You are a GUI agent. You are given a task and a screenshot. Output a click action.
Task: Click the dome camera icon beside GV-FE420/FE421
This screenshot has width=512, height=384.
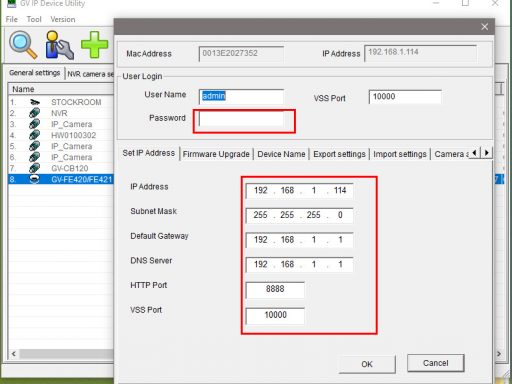(x=35, y=179)
